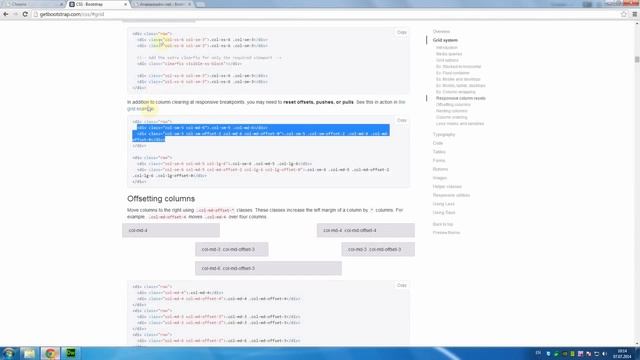Jump to Less mixins and variables
The height and width of the screenshot is (360, 640).
click(x=460, y=124)
